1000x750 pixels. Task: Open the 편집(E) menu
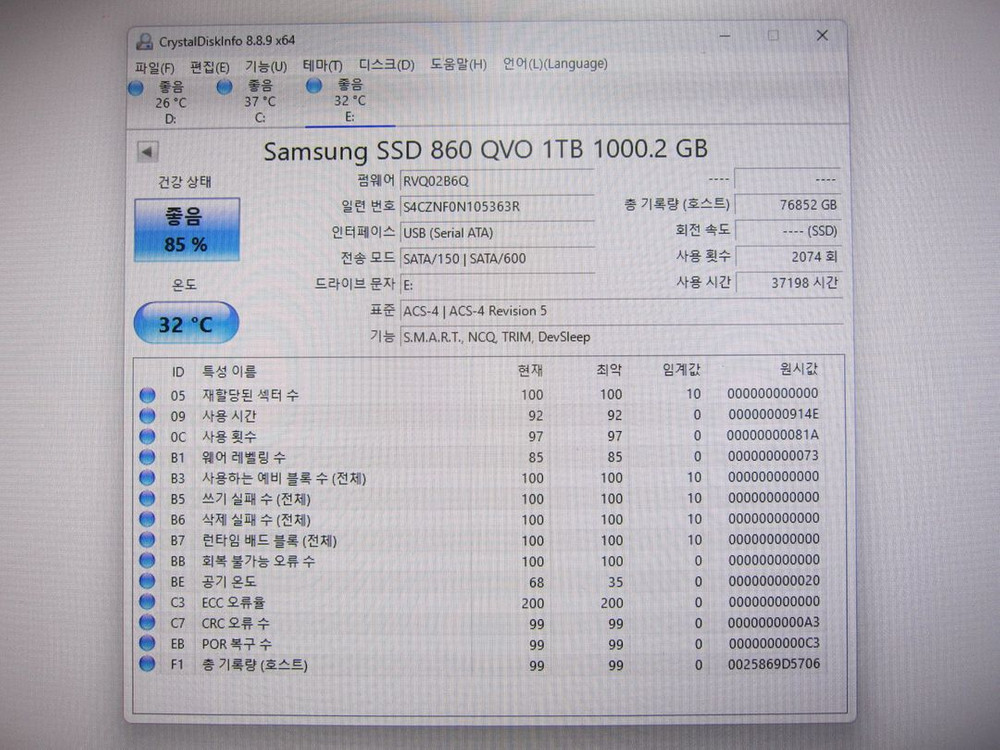209,67
